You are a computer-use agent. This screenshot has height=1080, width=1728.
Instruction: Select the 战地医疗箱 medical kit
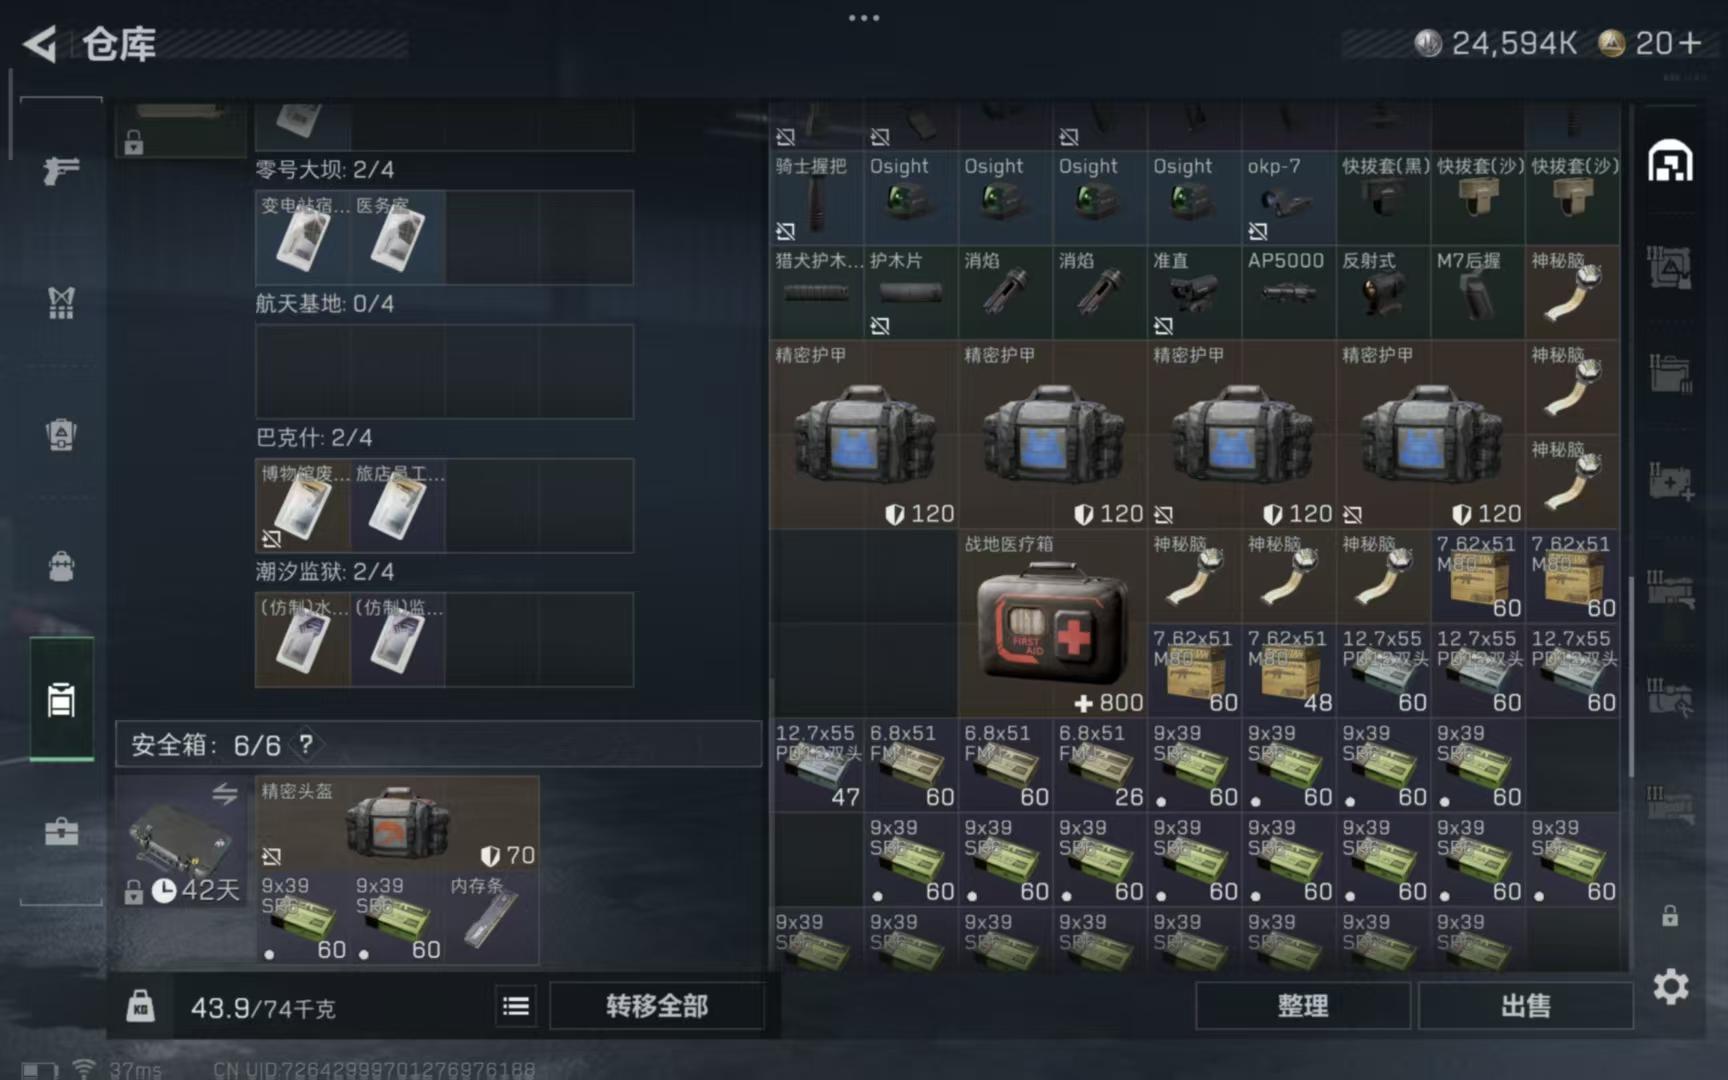click(1052, 624)
